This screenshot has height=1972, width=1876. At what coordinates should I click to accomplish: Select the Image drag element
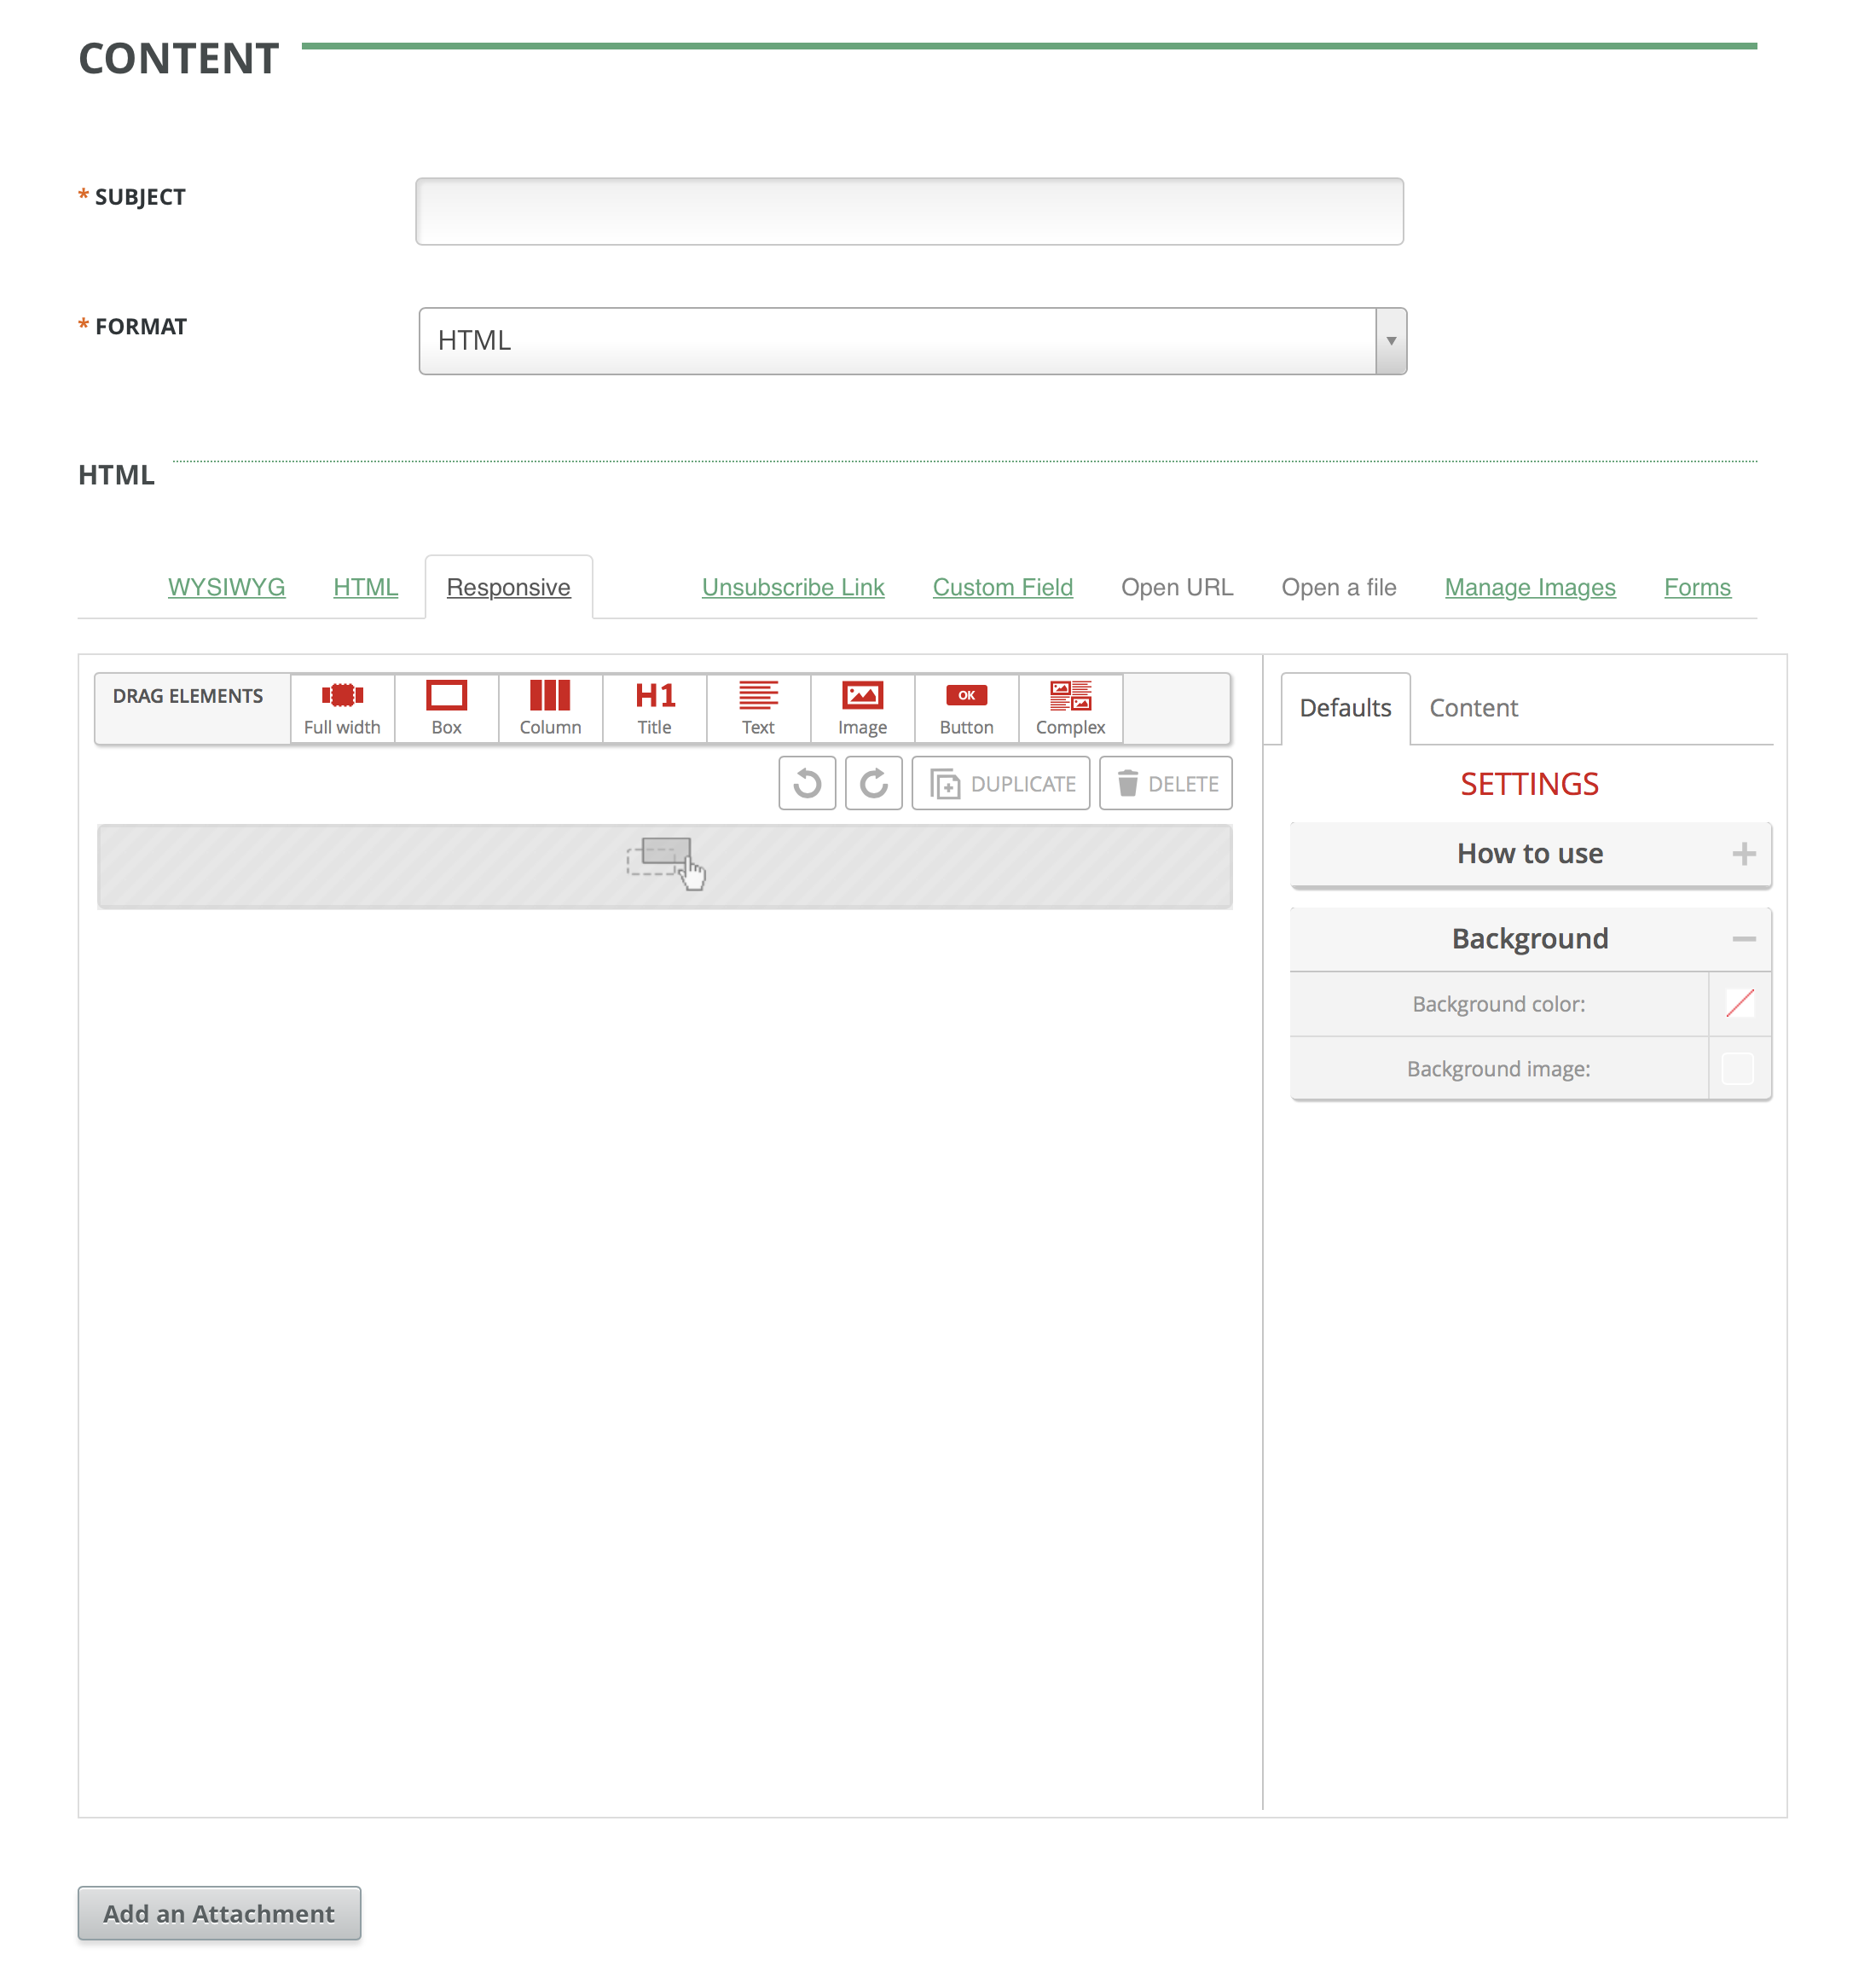pyautogui.click(x=862, y=707)
